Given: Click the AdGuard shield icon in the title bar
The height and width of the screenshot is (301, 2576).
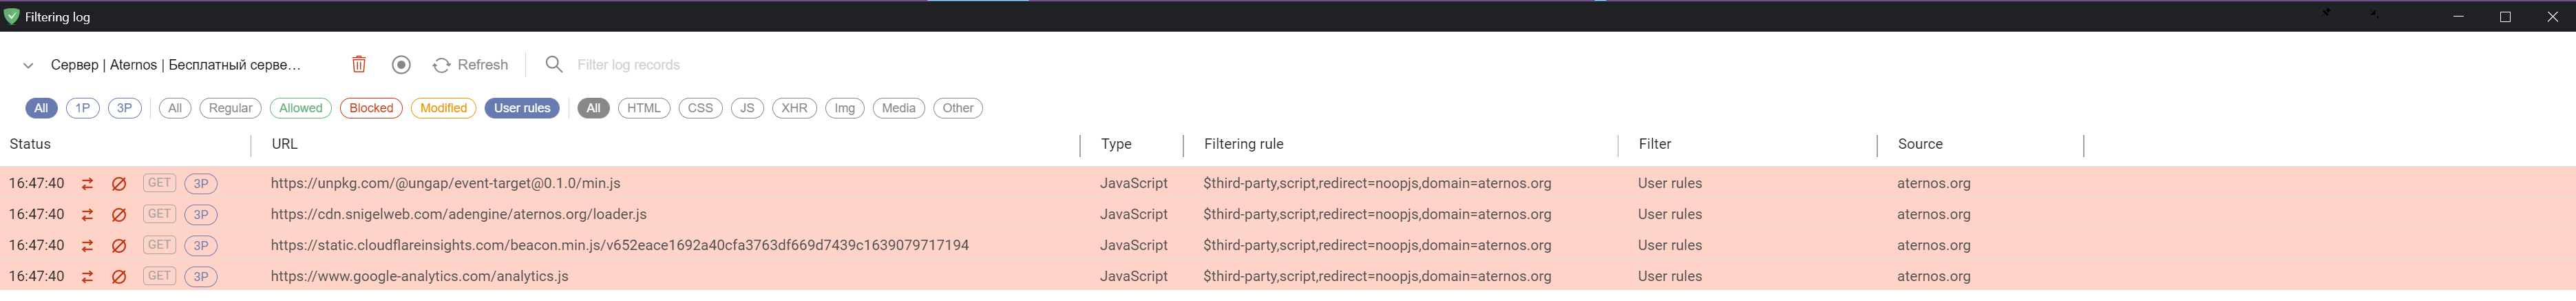Looking at the screenshot, I should (11, 17).
